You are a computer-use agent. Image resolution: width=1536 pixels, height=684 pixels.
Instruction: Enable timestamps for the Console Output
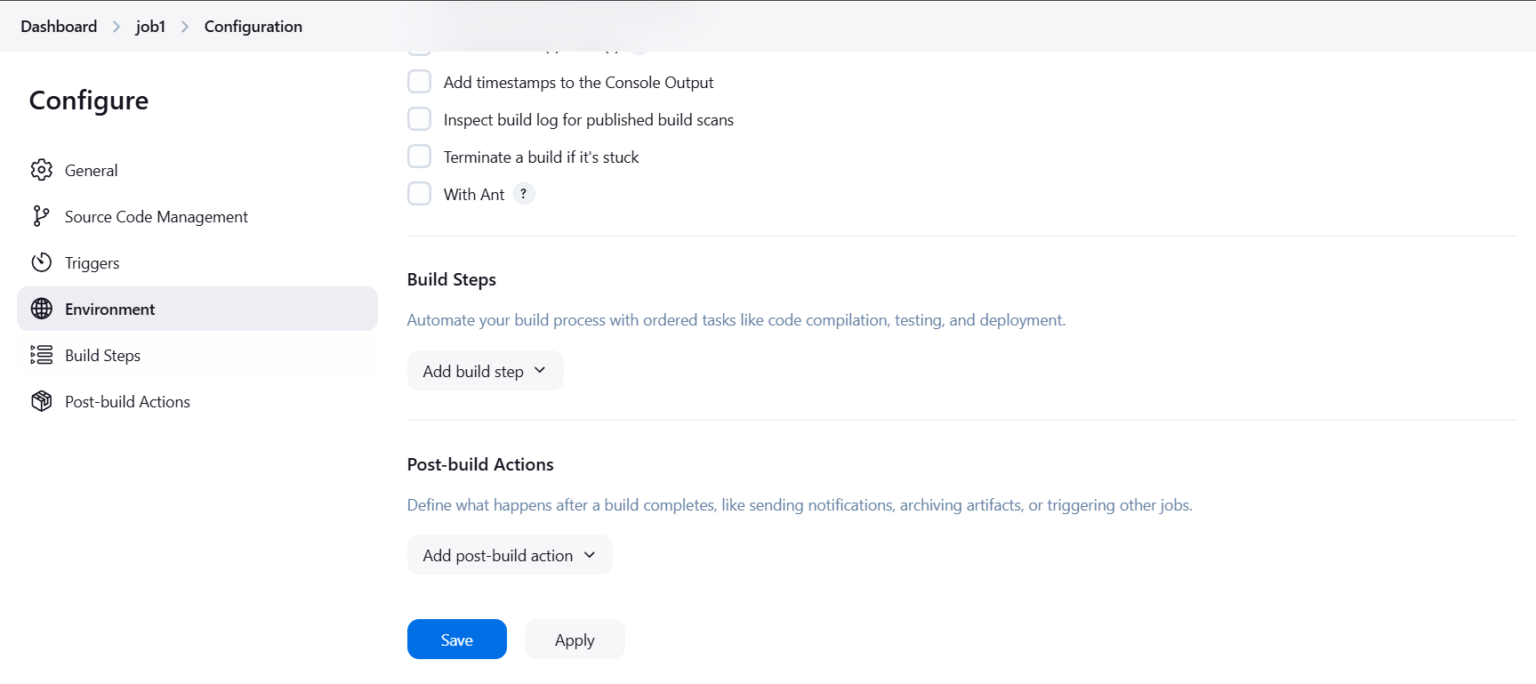click(419, 81)
